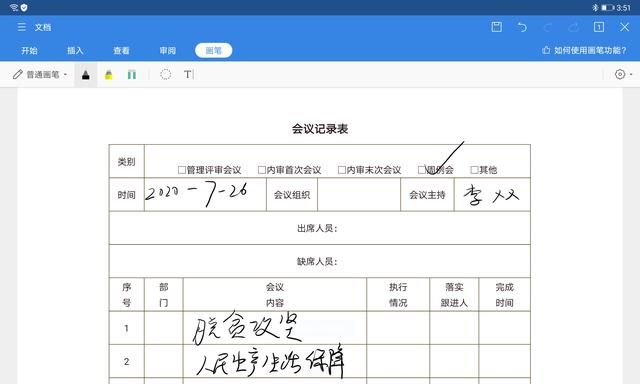
Task: Click the save document icon
Action: (496, 27)
